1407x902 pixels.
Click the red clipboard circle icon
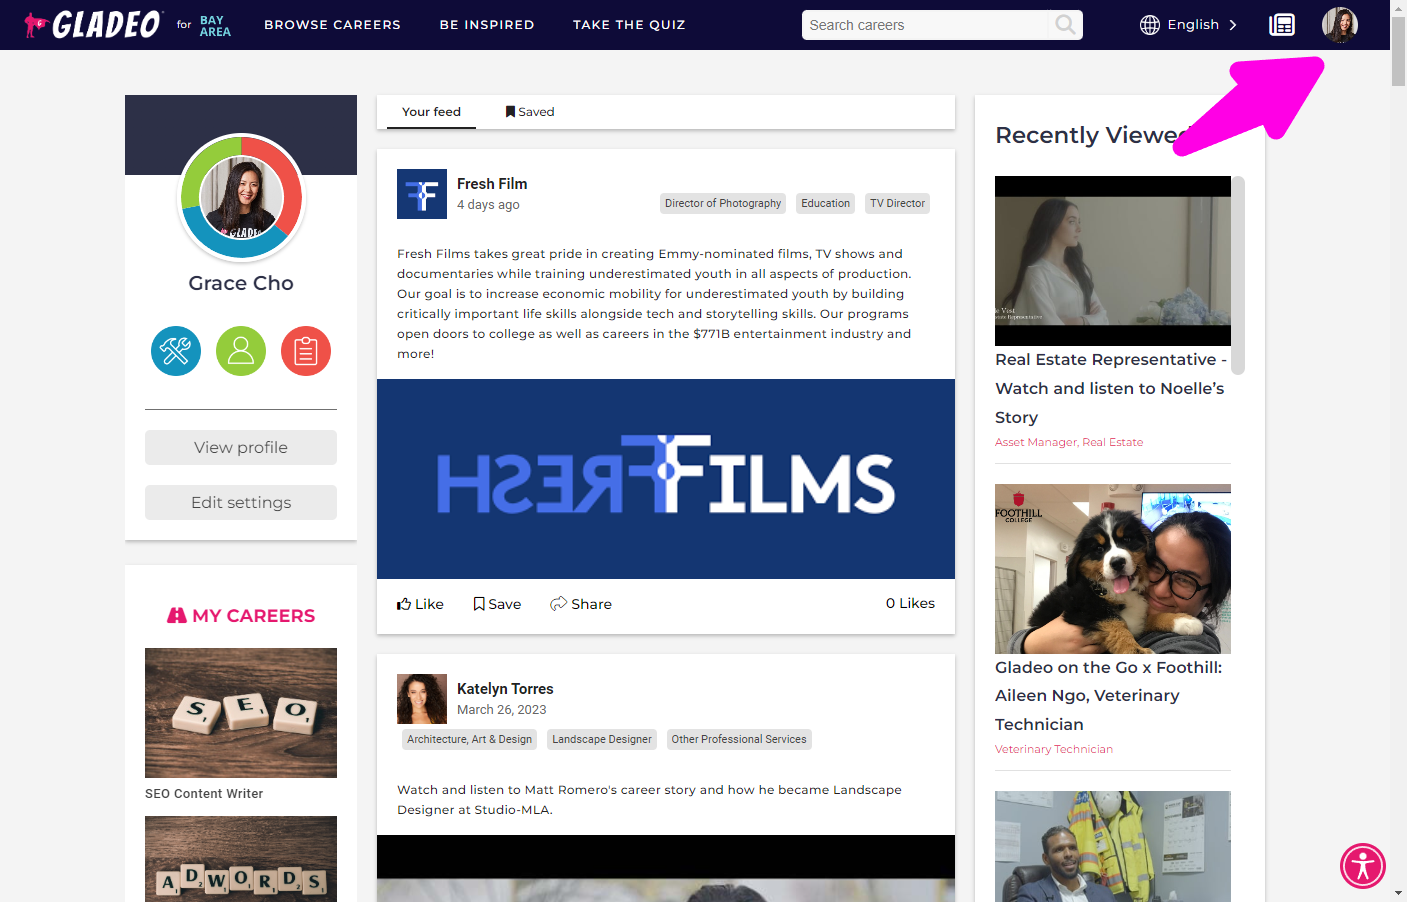coord(306,351)
